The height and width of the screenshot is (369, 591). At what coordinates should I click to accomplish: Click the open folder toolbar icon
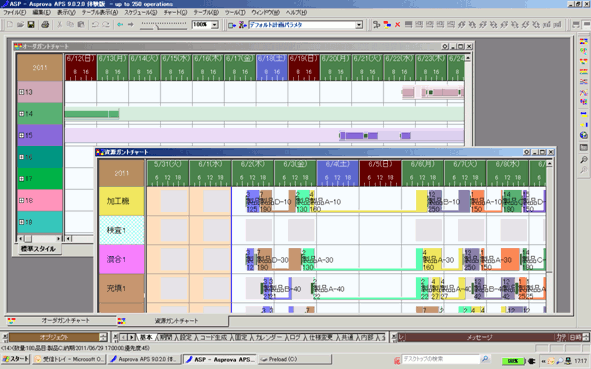tap(20, 25)
